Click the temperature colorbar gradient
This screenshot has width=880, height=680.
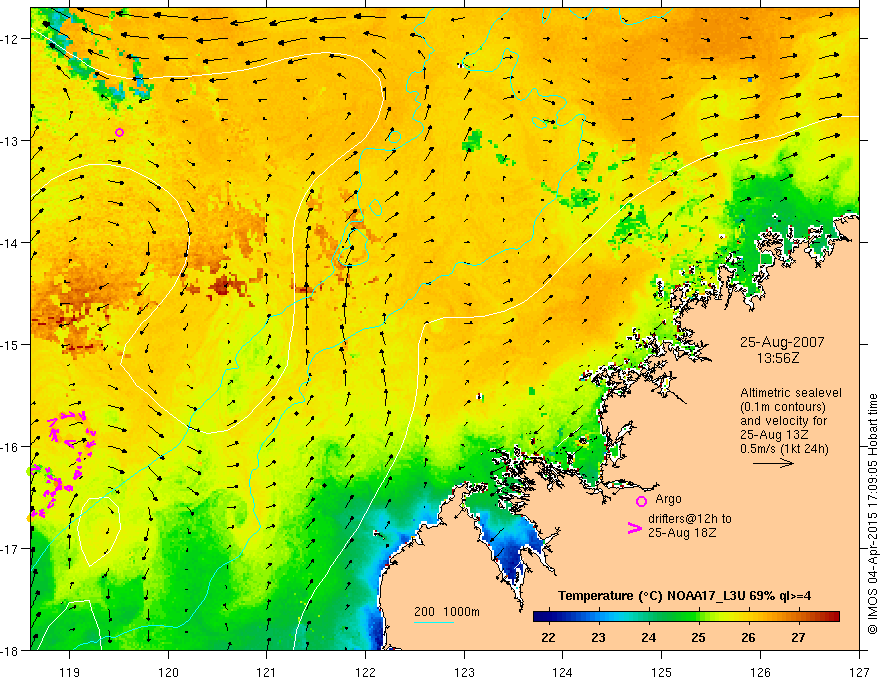(x=686, y=617)
